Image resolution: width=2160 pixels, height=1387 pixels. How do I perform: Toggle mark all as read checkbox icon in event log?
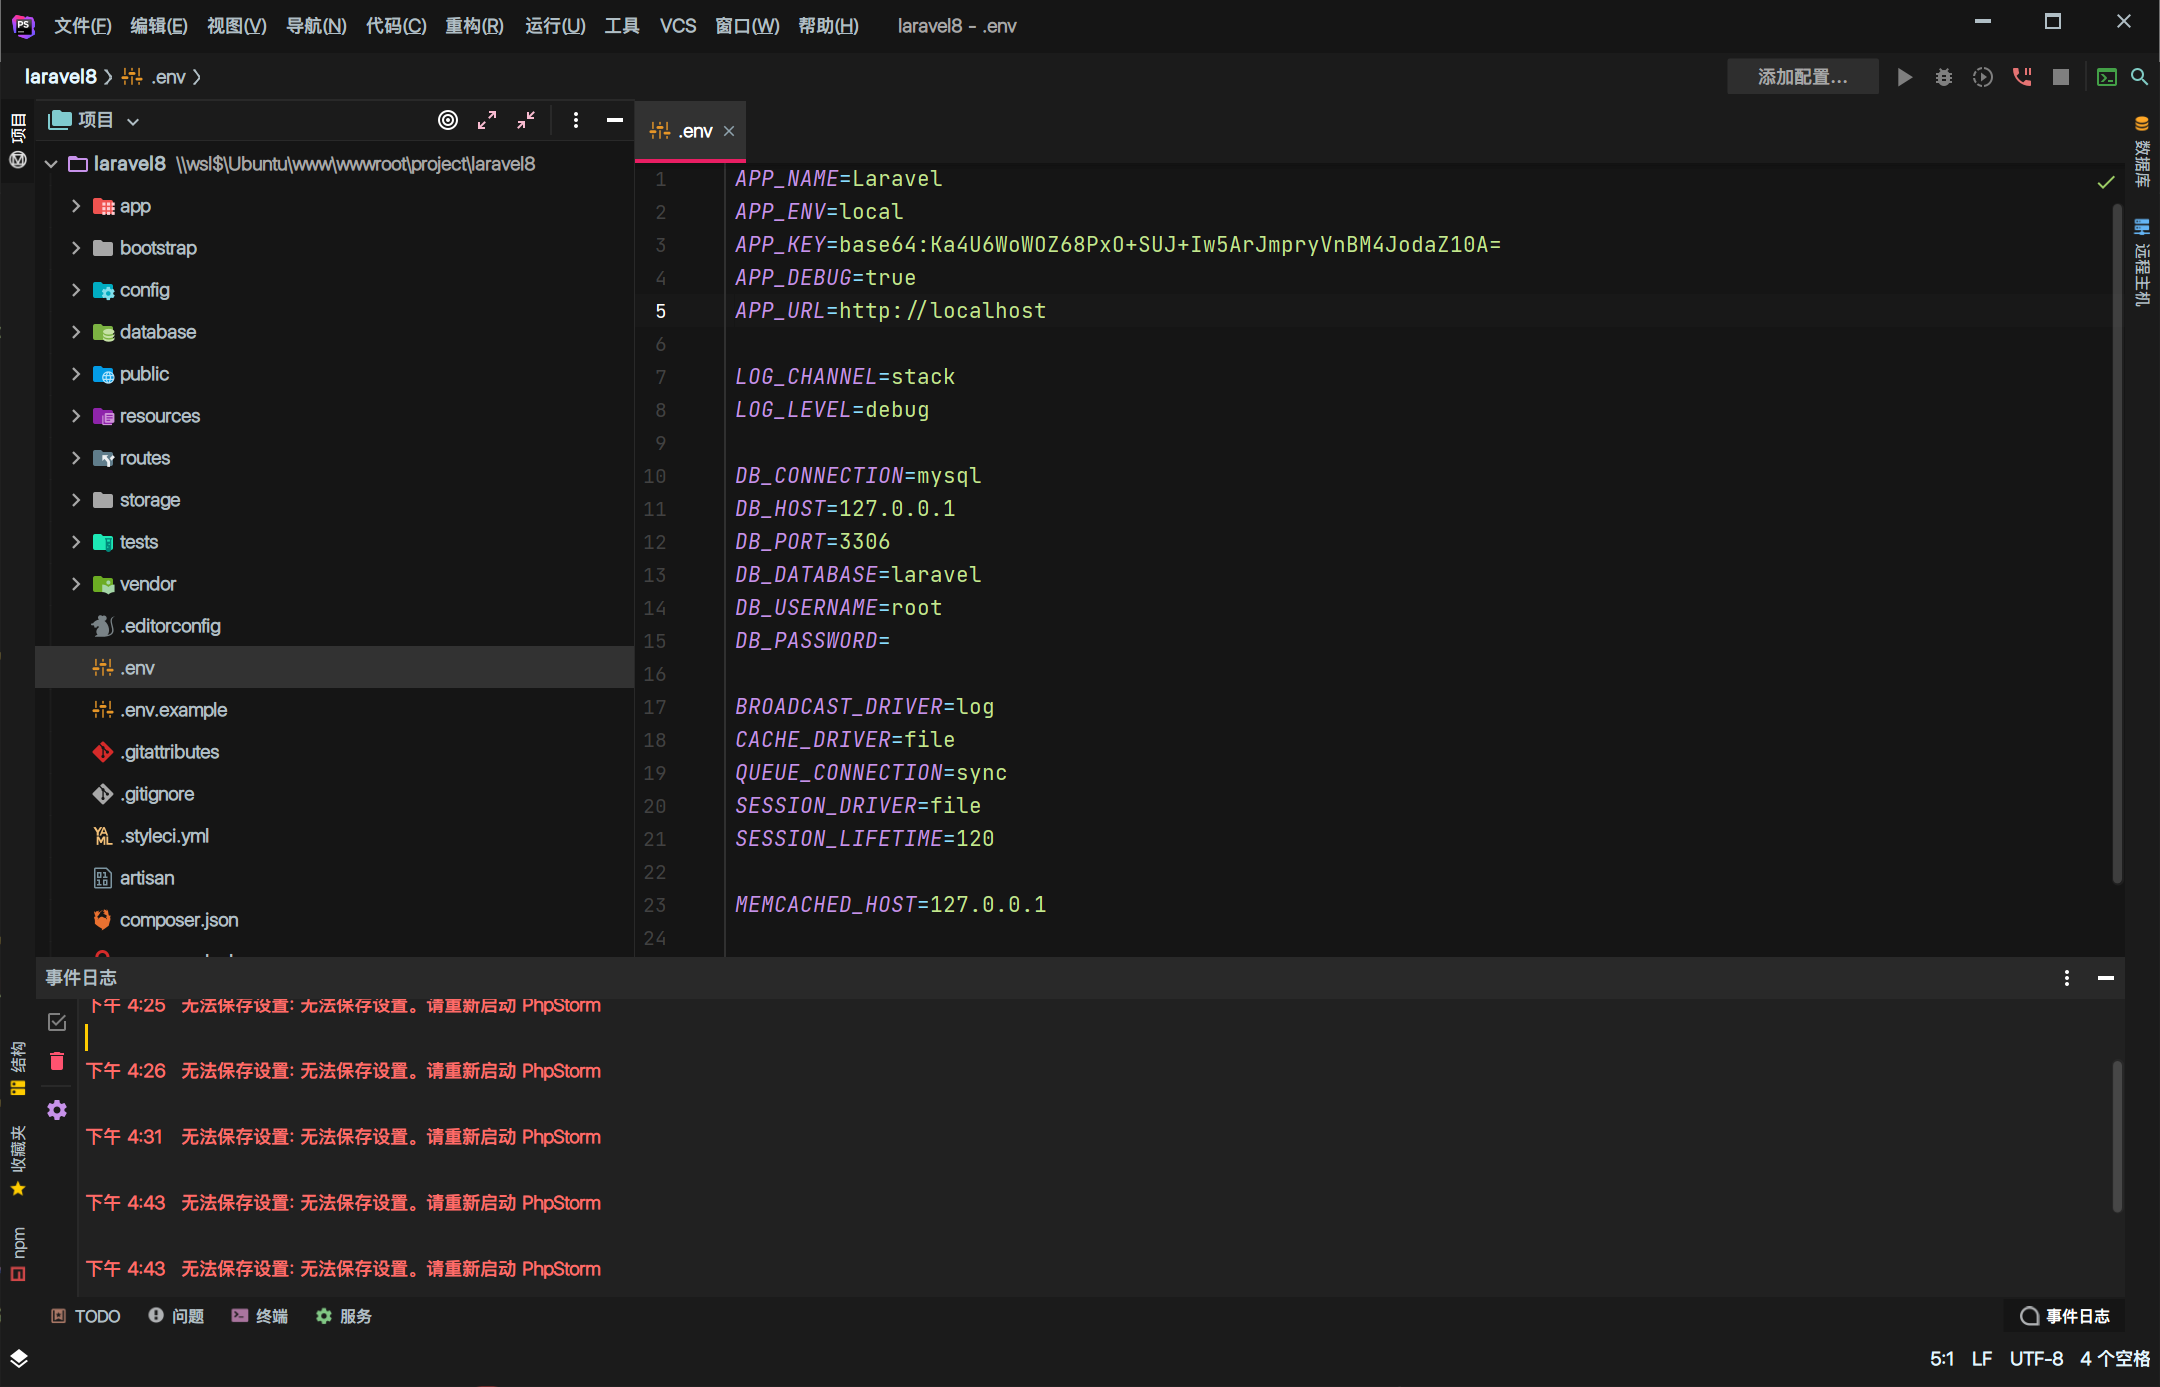[x=57, y=1022]
